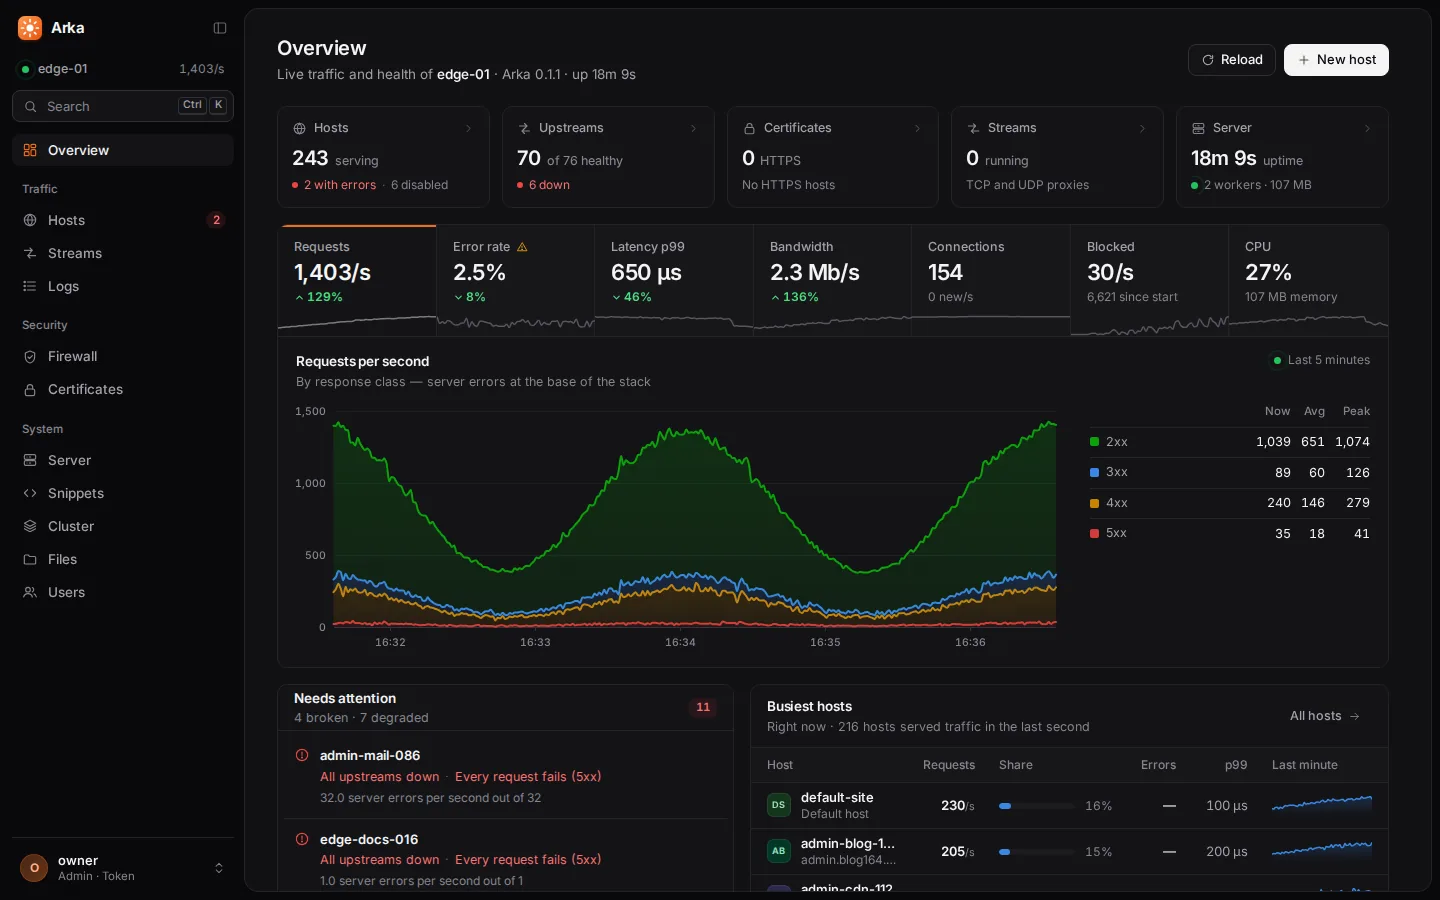Image resolution: width=1440 pixels, height=900 pixels.
Task: Select the Latency p99 metric tab
Action: click(674, 280)
